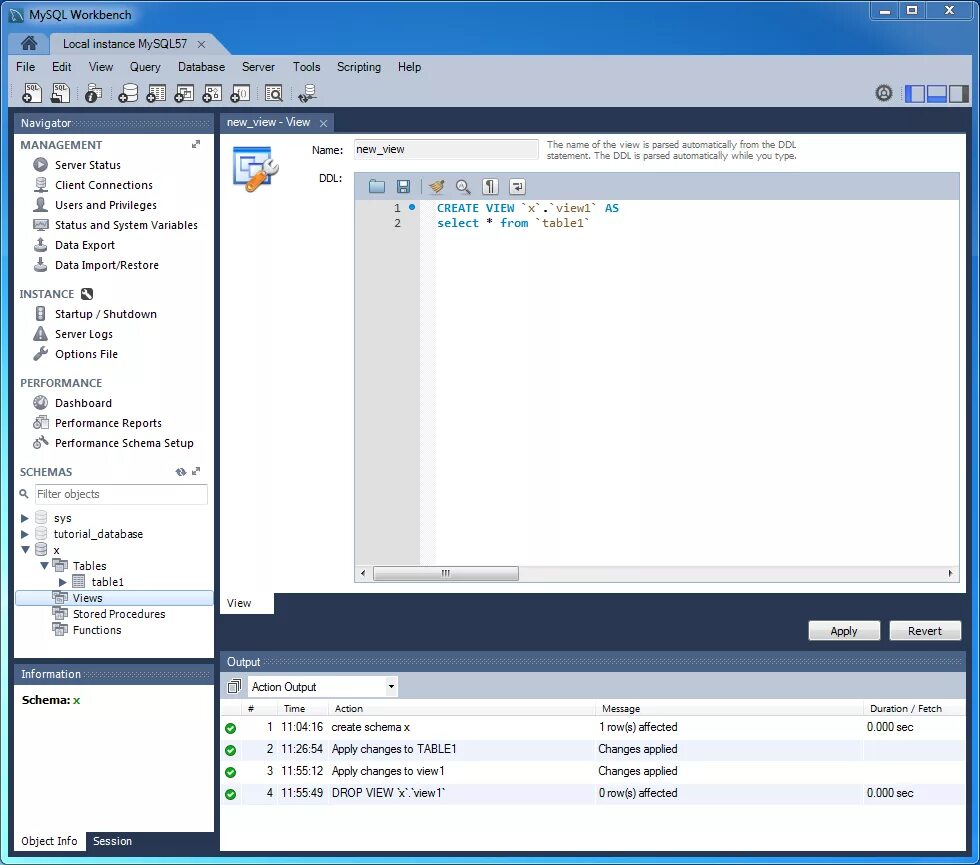Click the Revert button
980x865 pixels.
924,631
